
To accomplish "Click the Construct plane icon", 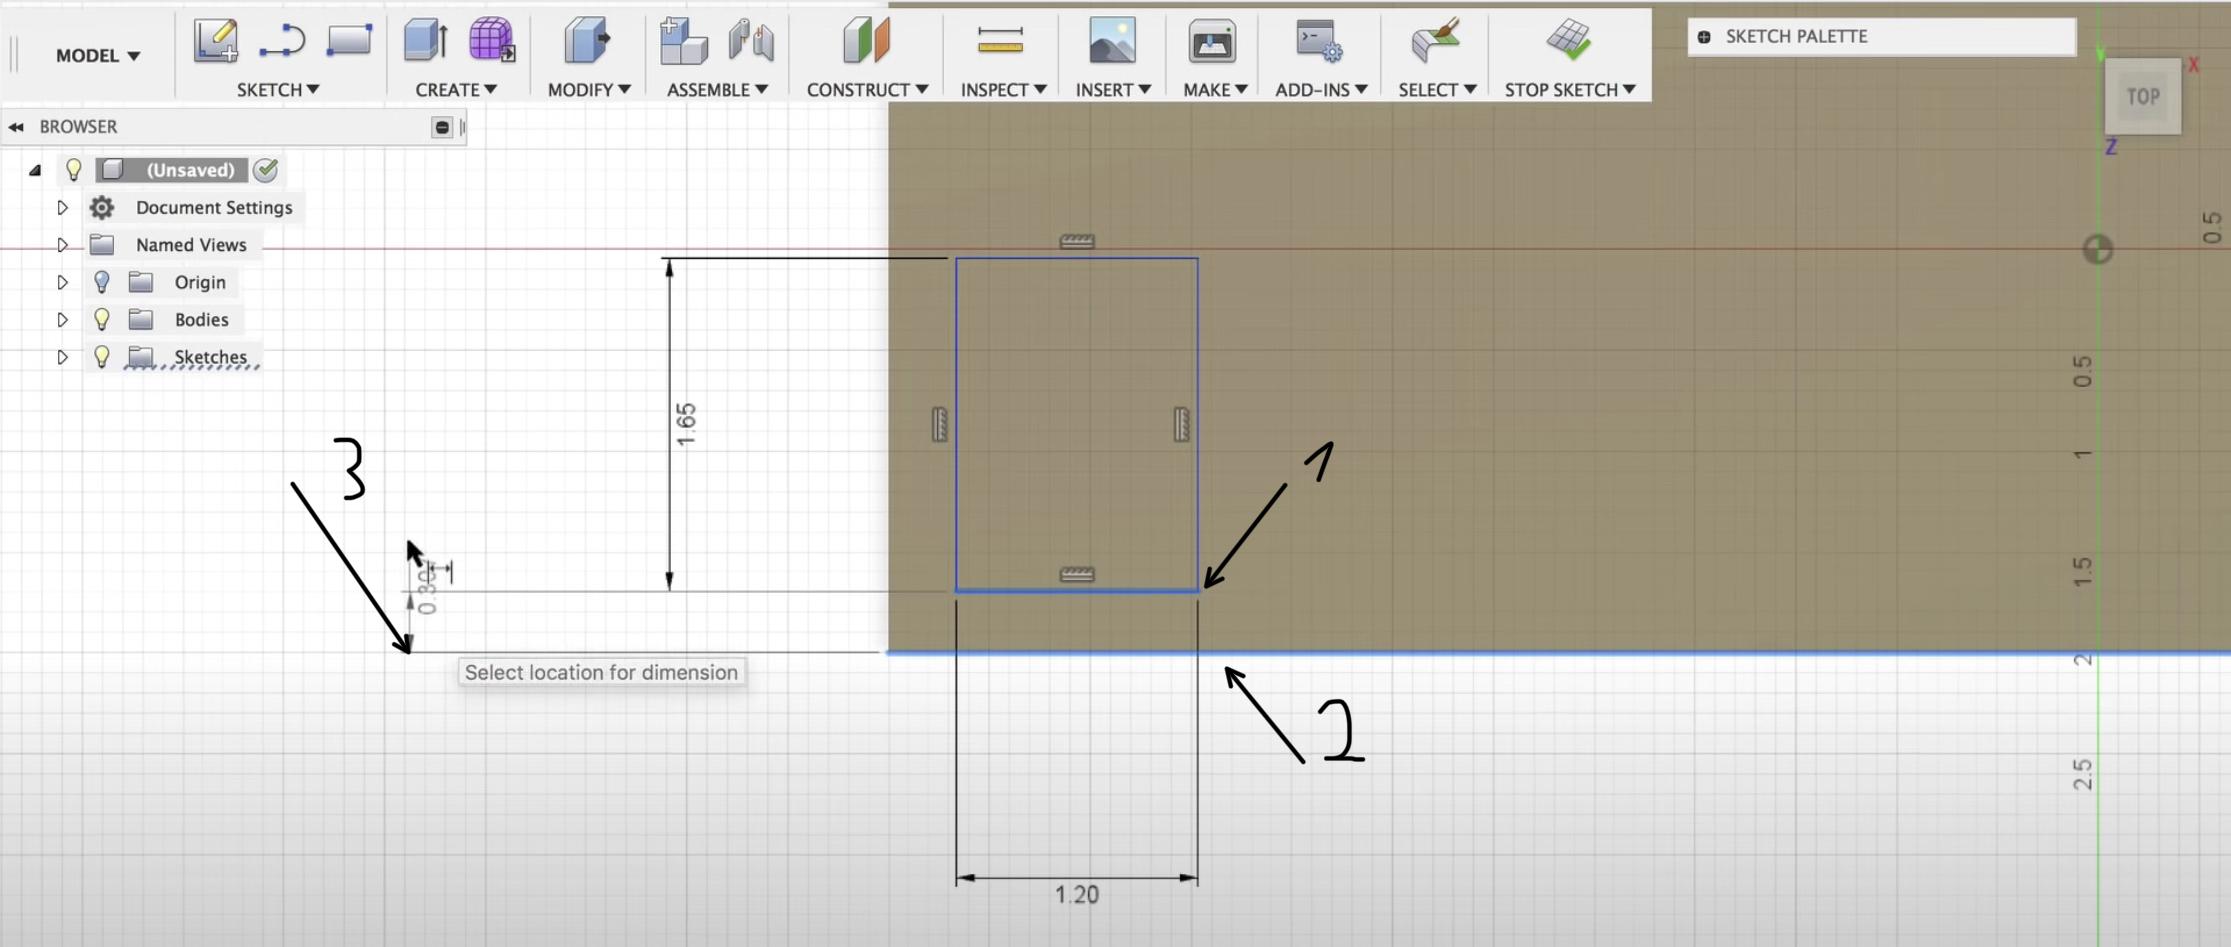I will (866, 41).
